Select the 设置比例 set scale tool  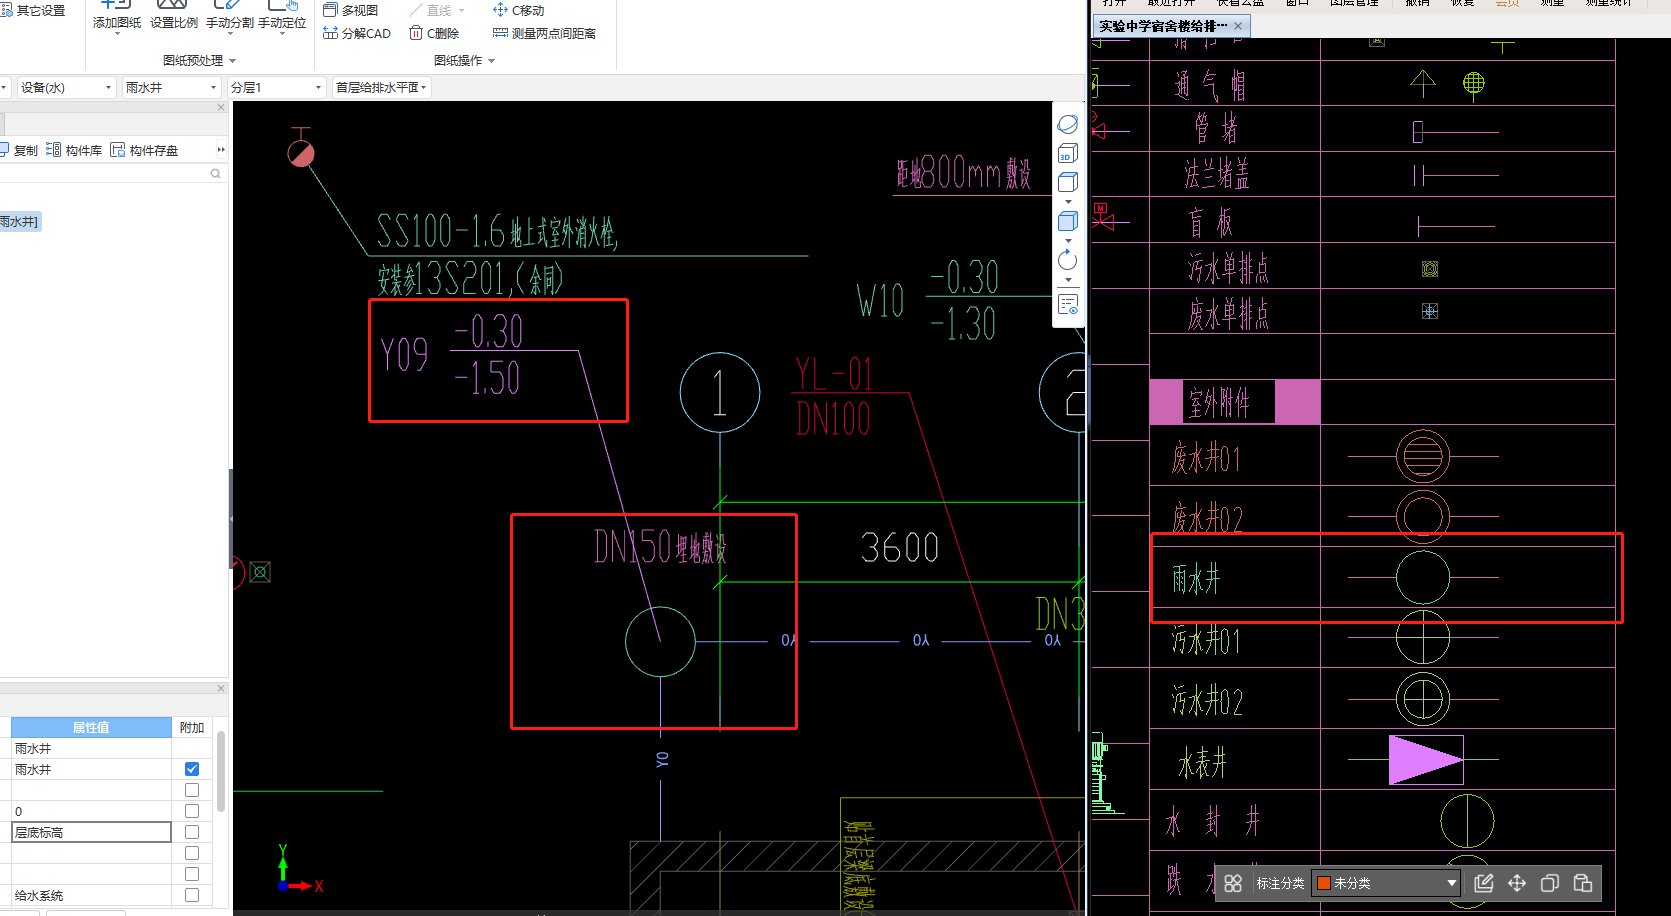click(174, 17)
